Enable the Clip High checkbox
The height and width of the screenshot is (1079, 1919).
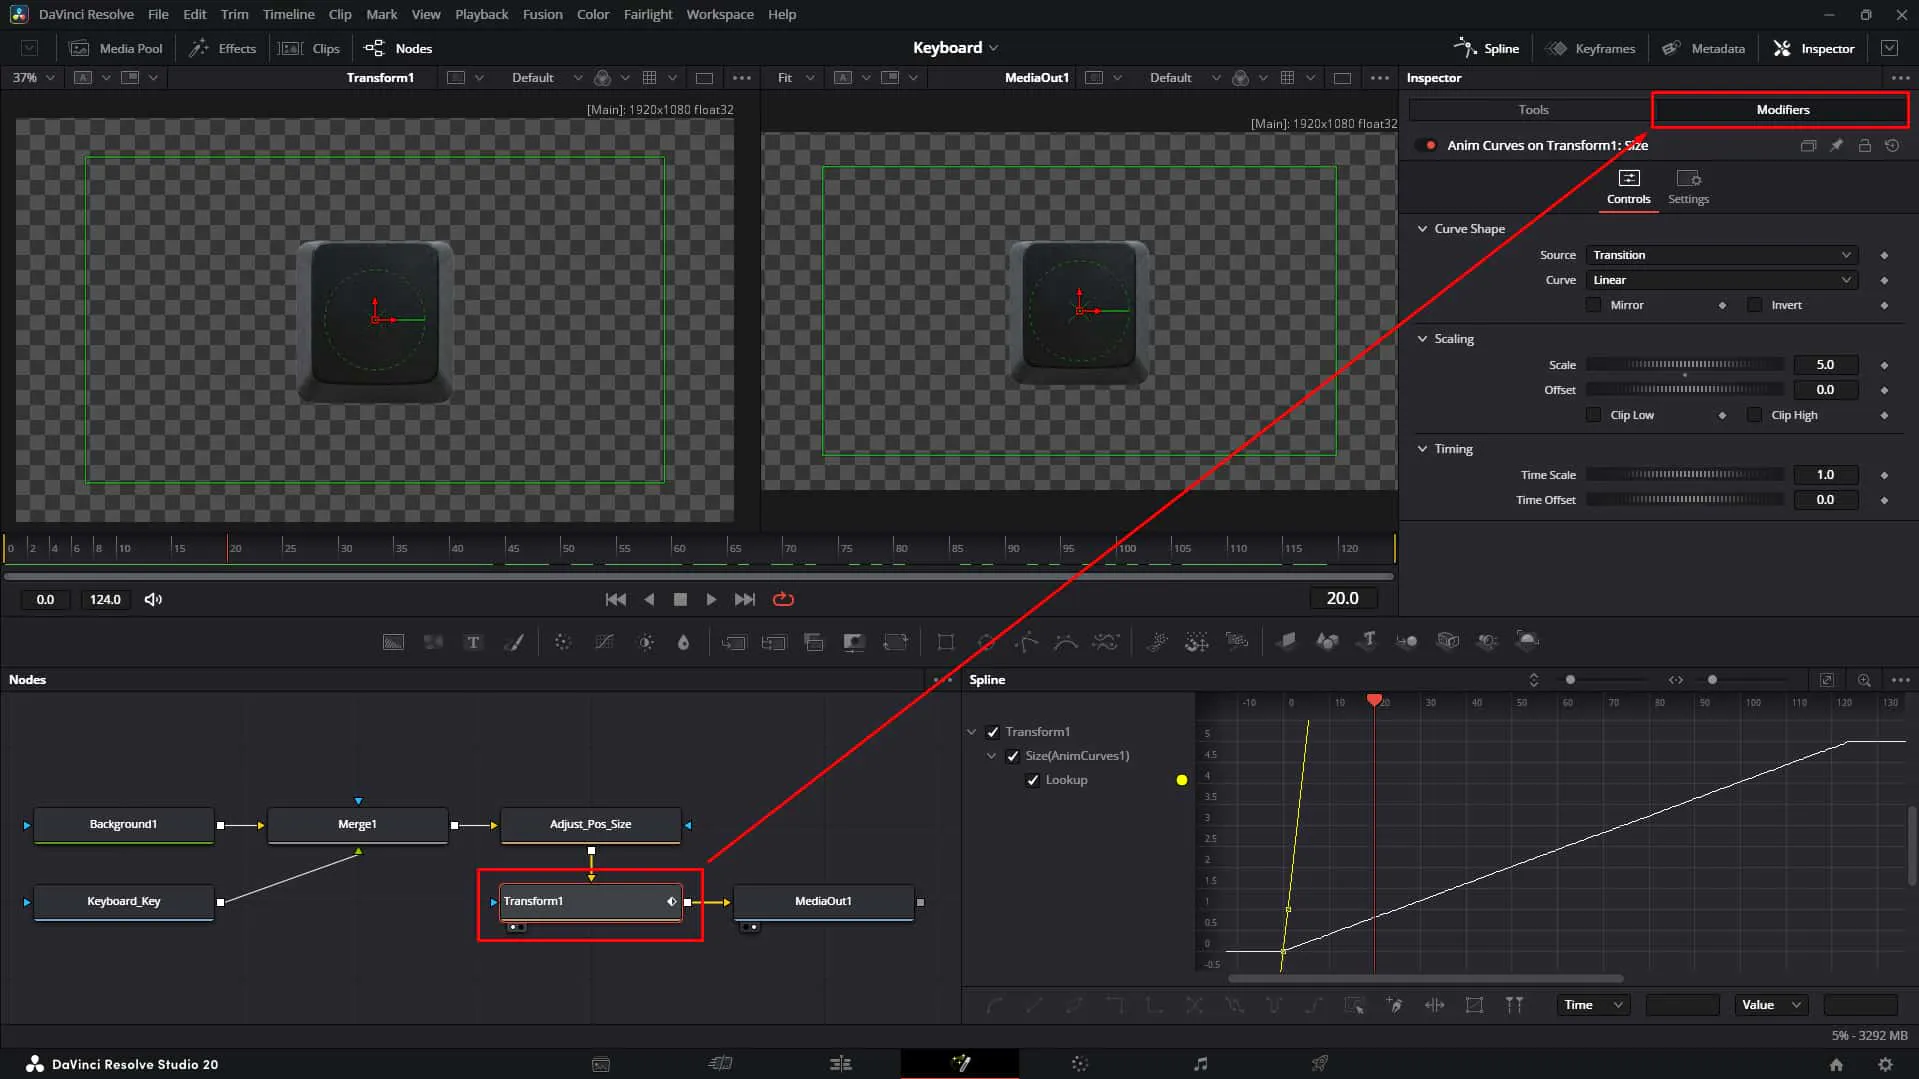click(x=1754, y=415)
